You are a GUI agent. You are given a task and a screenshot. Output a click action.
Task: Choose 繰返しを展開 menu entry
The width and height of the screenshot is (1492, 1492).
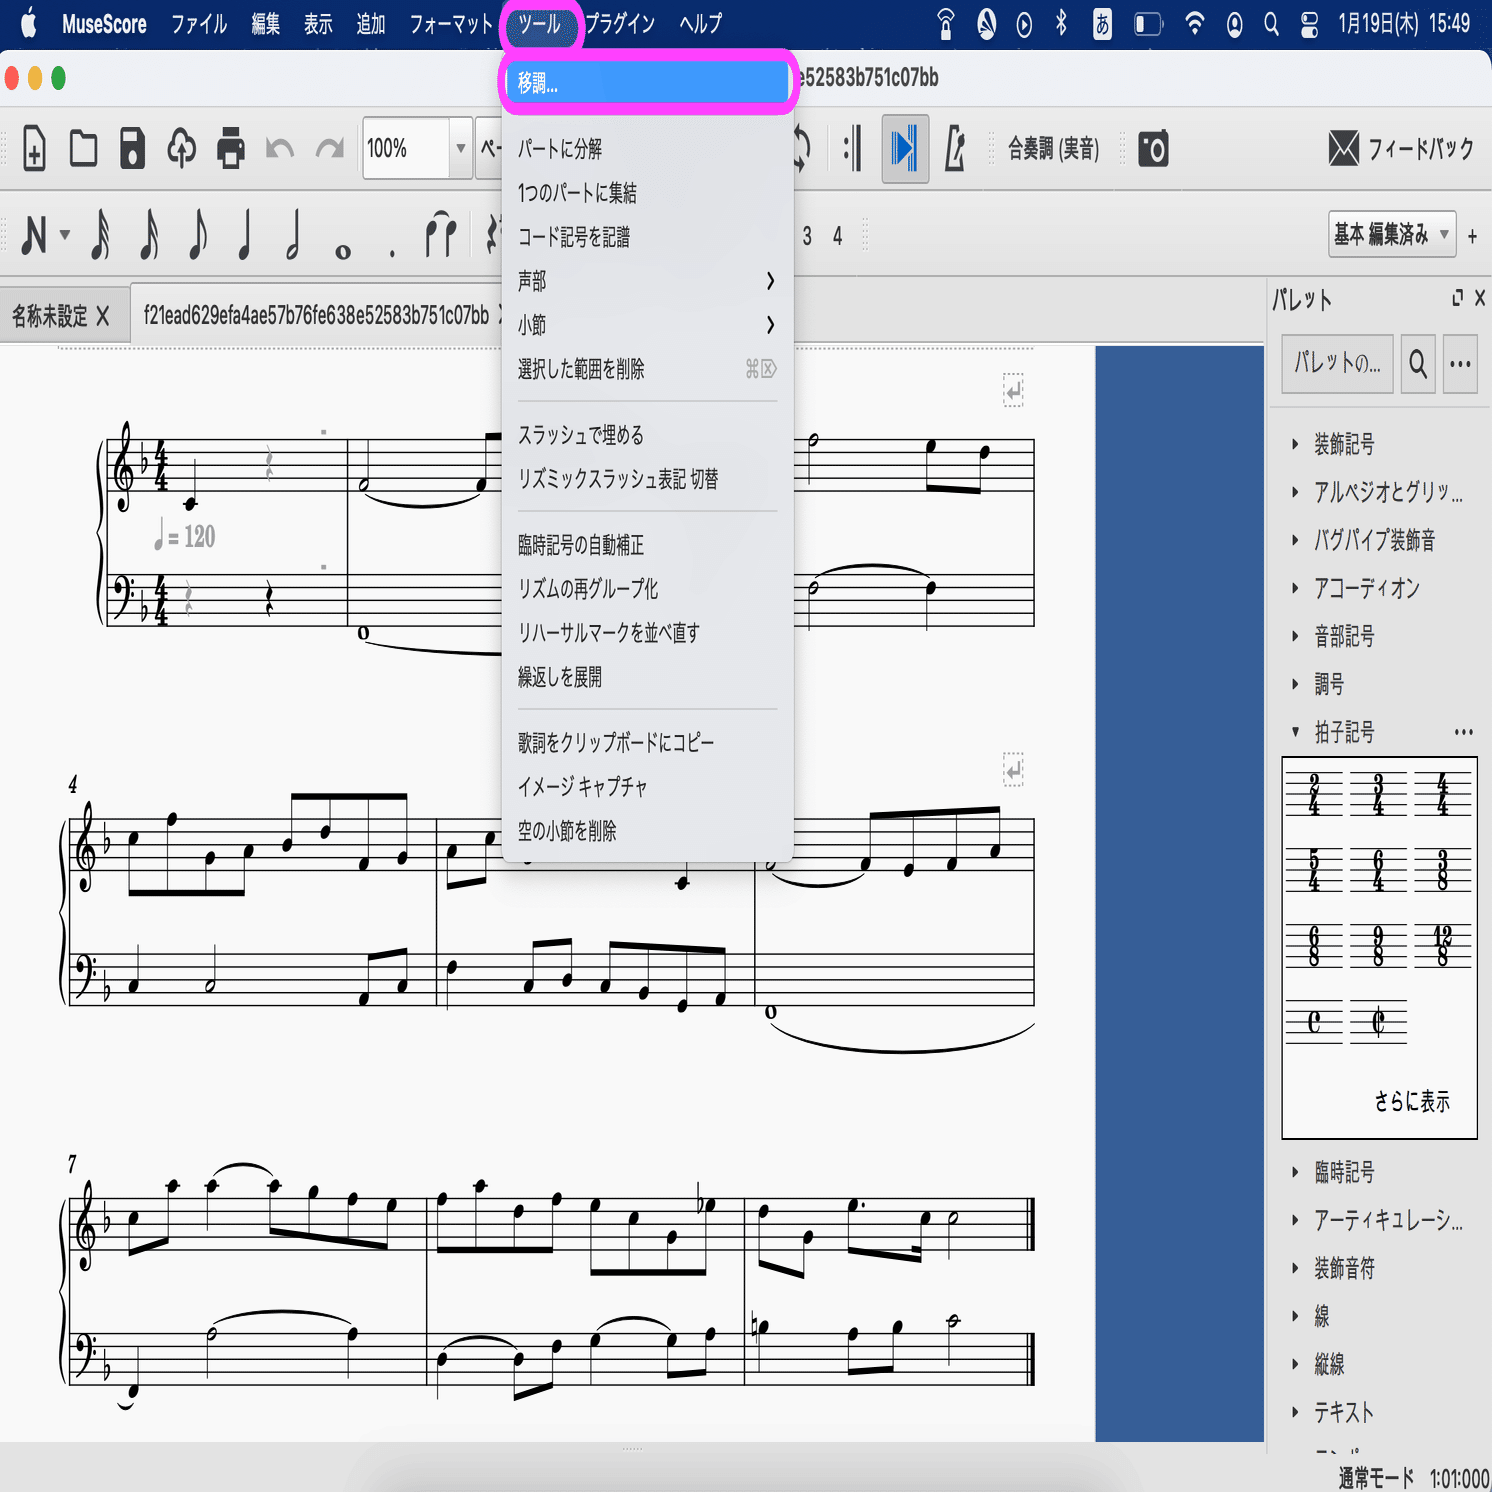647,677
